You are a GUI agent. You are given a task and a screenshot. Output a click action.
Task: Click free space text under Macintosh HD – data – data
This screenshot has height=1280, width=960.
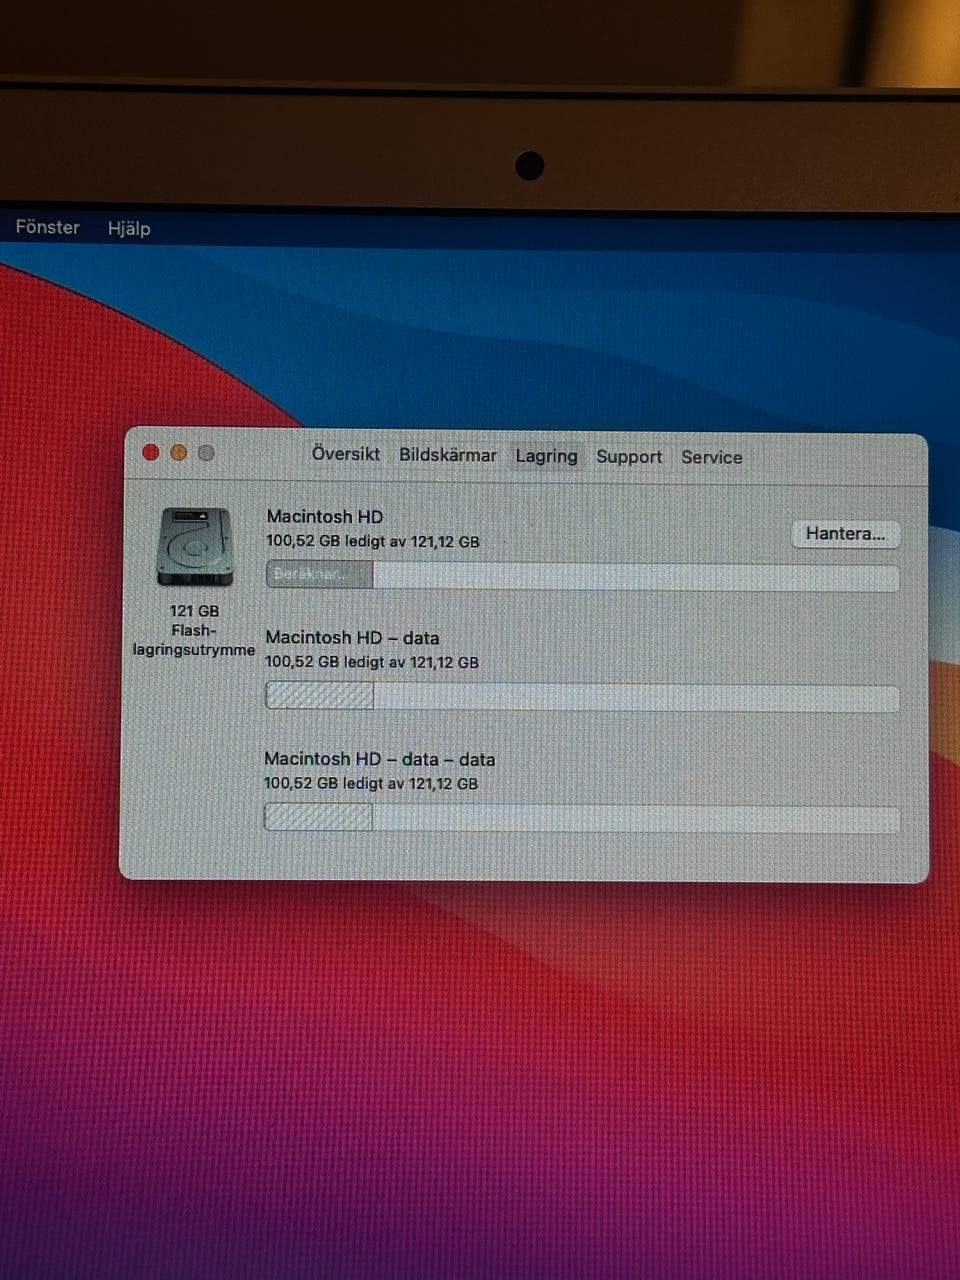pos(371,784)
